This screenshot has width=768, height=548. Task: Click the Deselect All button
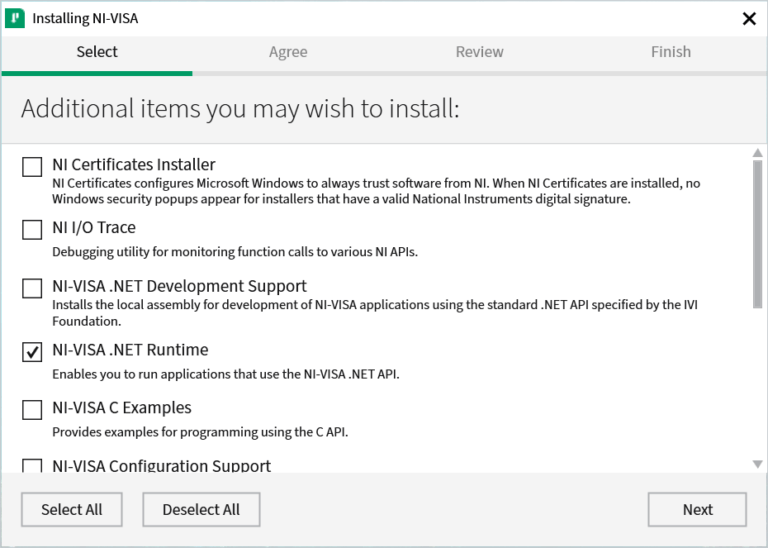point(201,509)
